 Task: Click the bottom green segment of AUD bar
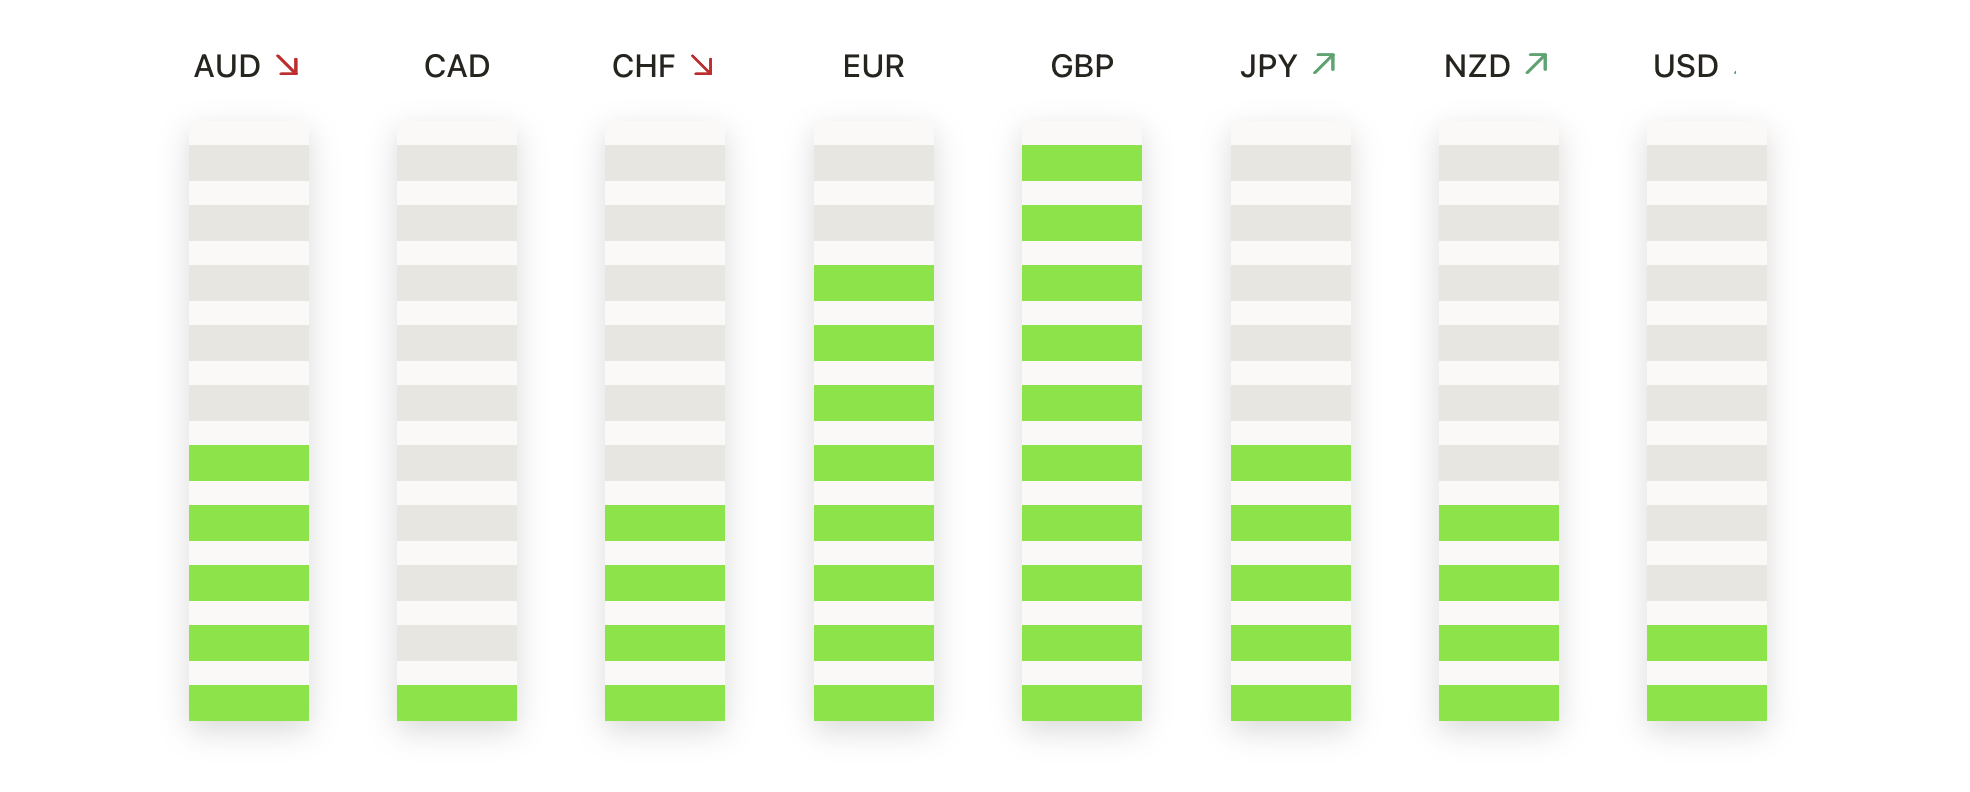pos(249,703)
